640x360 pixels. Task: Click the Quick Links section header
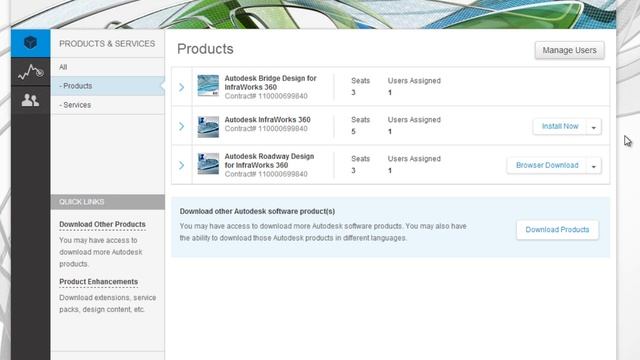pyautogui.click(x=108, y=202)
